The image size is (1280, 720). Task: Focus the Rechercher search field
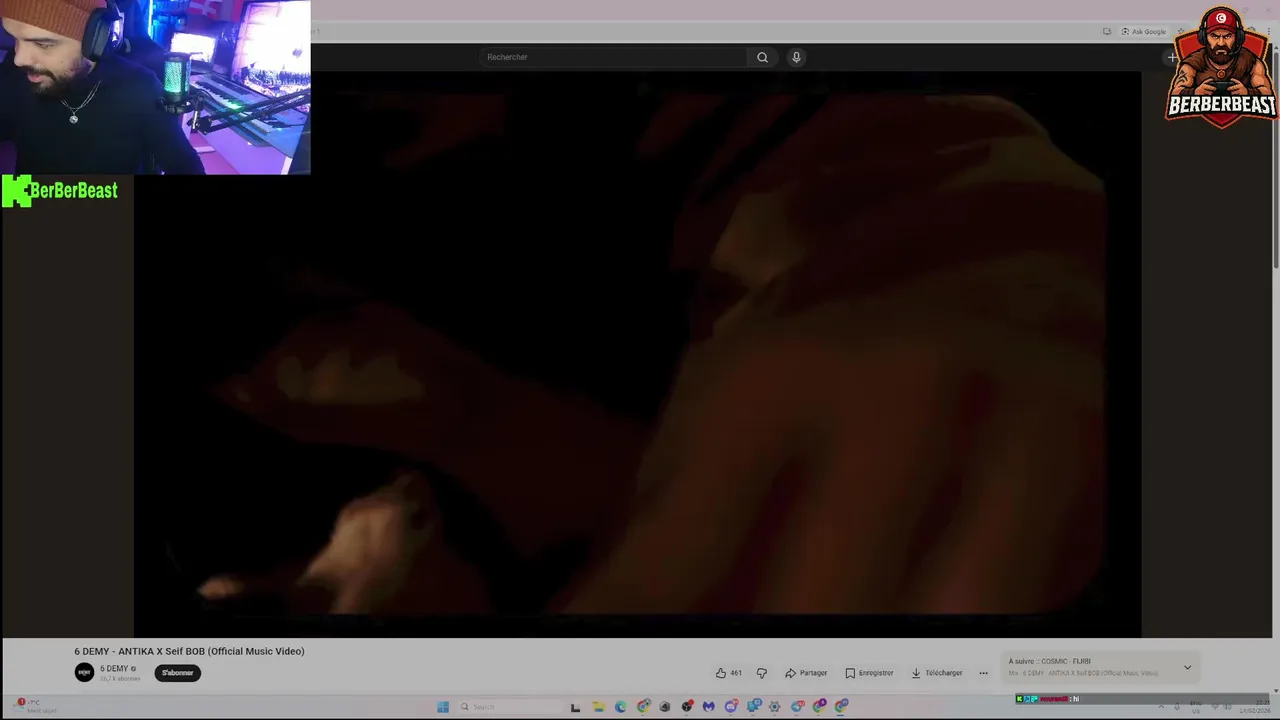click(614, 57)
